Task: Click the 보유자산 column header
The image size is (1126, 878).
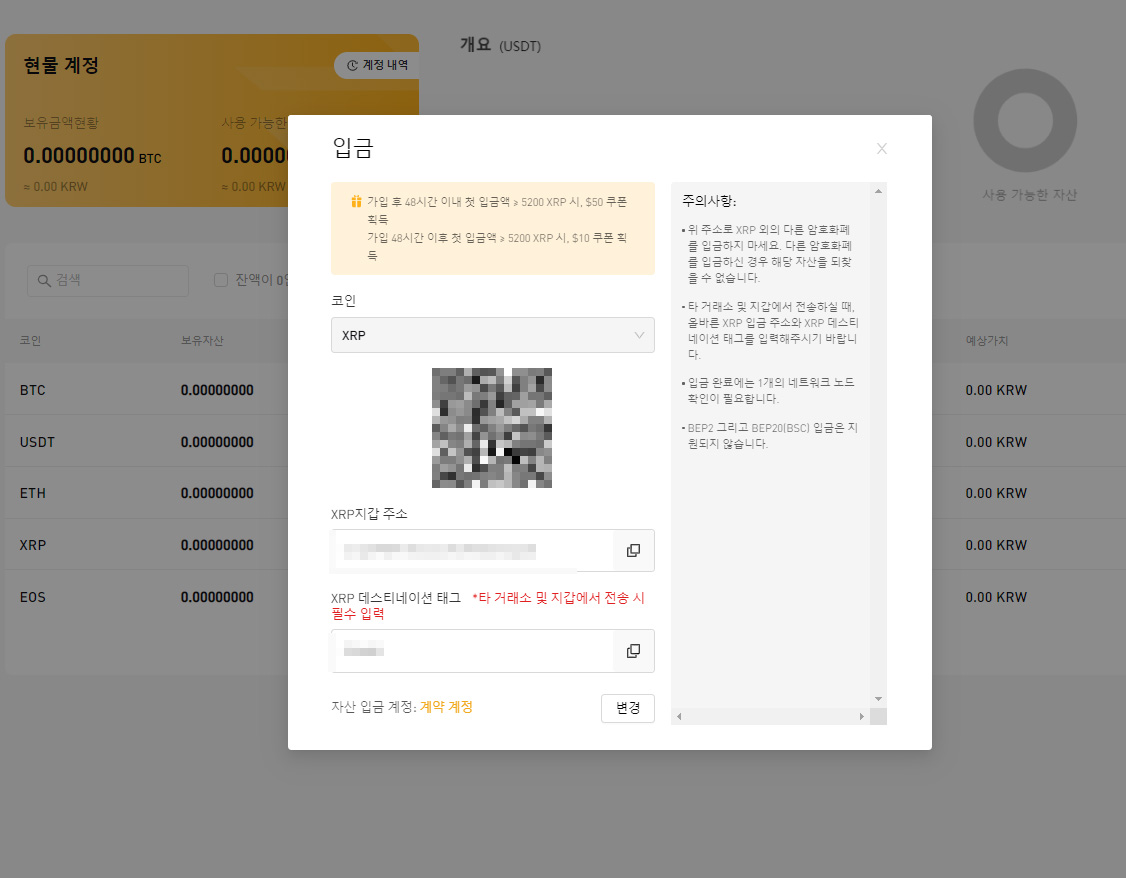Action: pos(202,340)
